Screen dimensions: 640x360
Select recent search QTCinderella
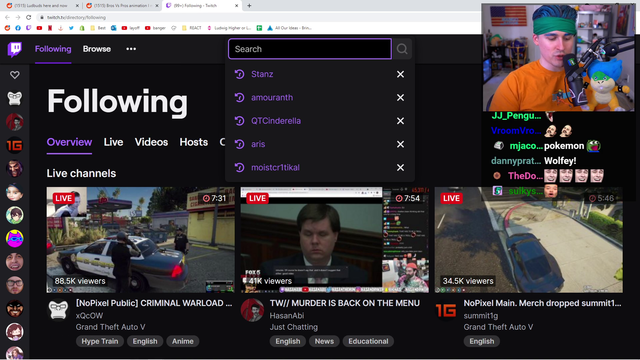point(276,121)
